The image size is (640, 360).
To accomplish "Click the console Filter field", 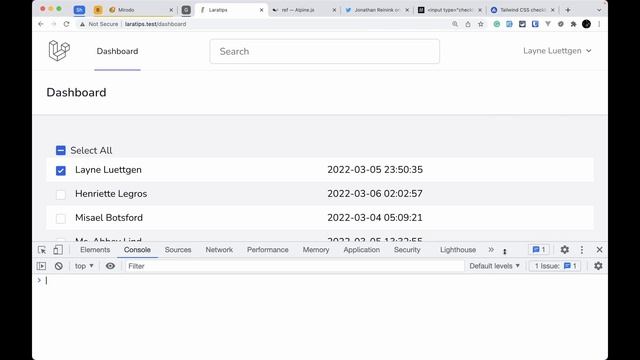I will point(294,266).
